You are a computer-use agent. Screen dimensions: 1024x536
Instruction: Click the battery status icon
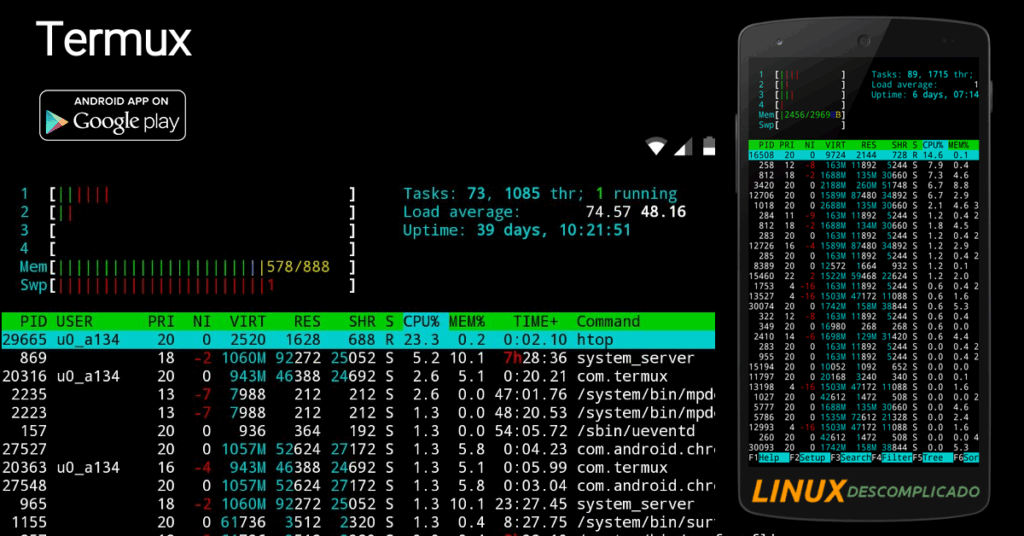click(x=709, y=146)
